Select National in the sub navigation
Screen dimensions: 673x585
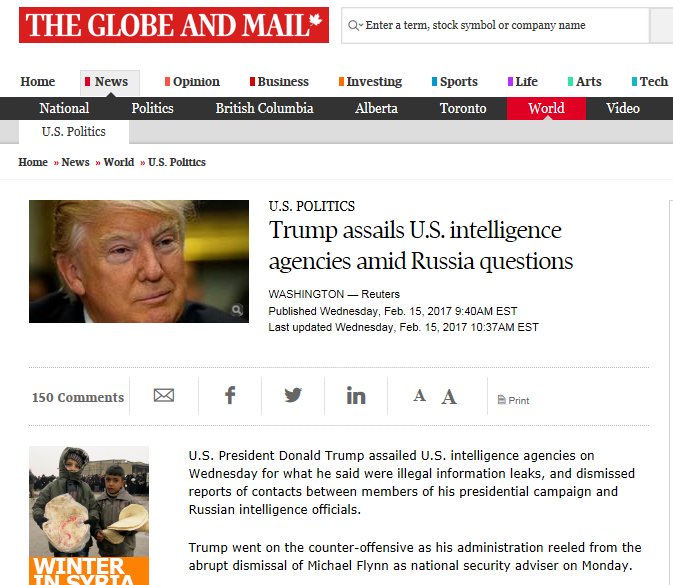(64, 108)
